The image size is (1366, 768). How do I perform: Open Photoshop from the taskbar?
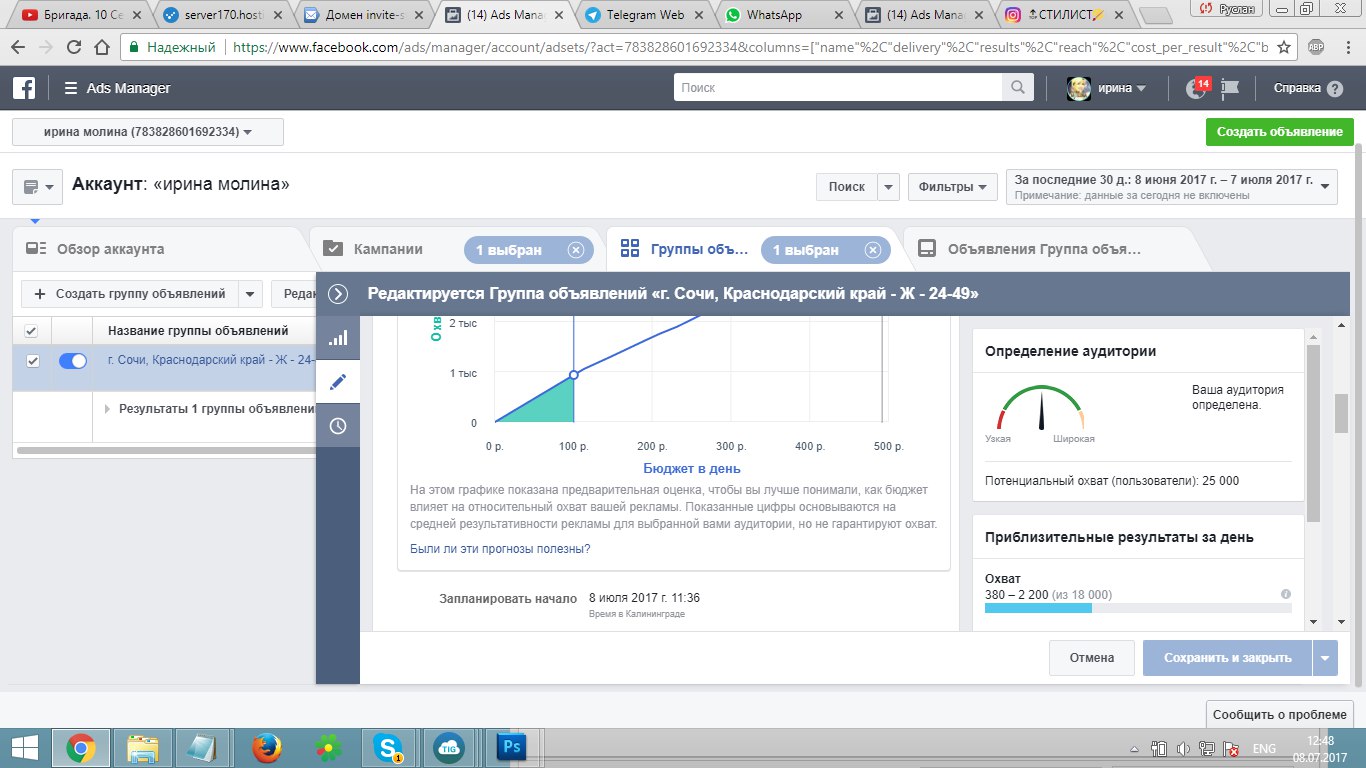pyautogui.click(x=511, y=747)
